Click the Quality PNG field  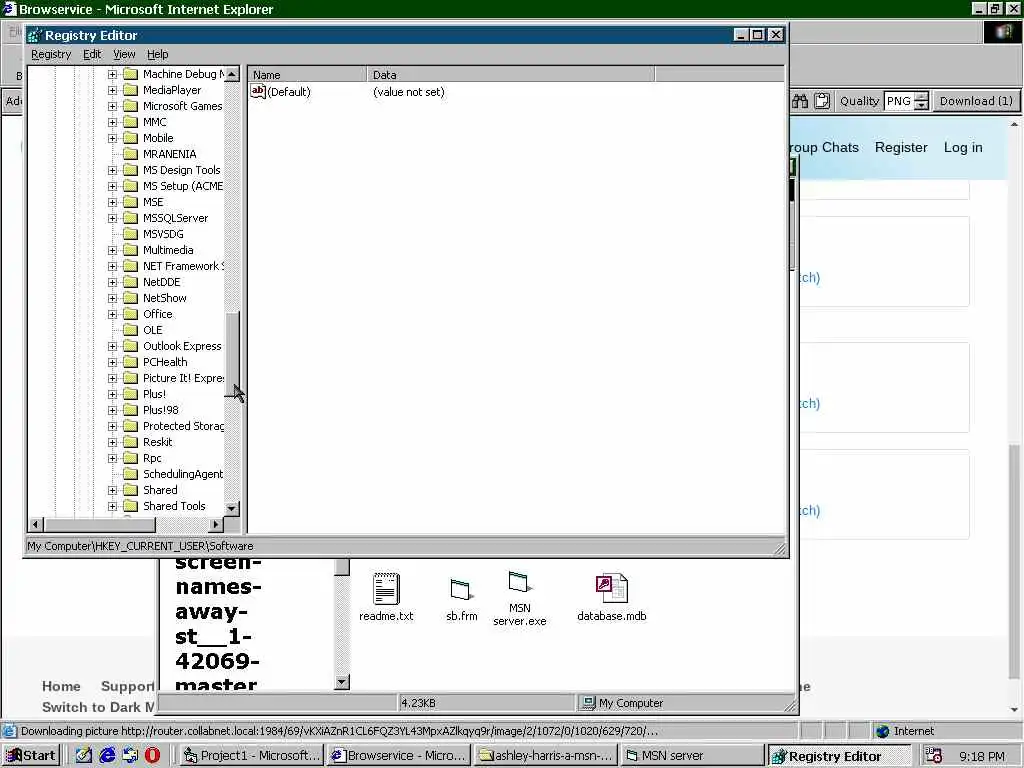point(899,101)
